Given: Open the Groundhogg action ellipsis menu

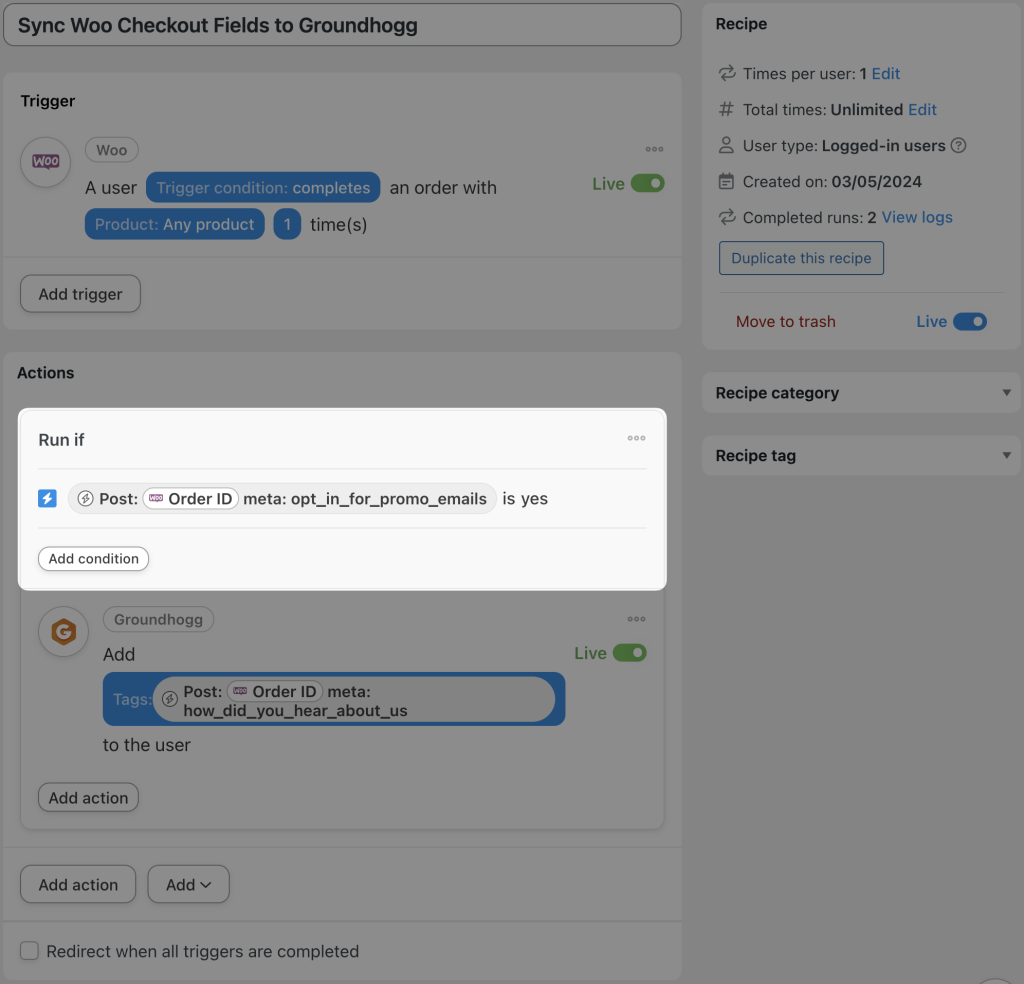Looking at the screenshot, I should tap(636, 619).
